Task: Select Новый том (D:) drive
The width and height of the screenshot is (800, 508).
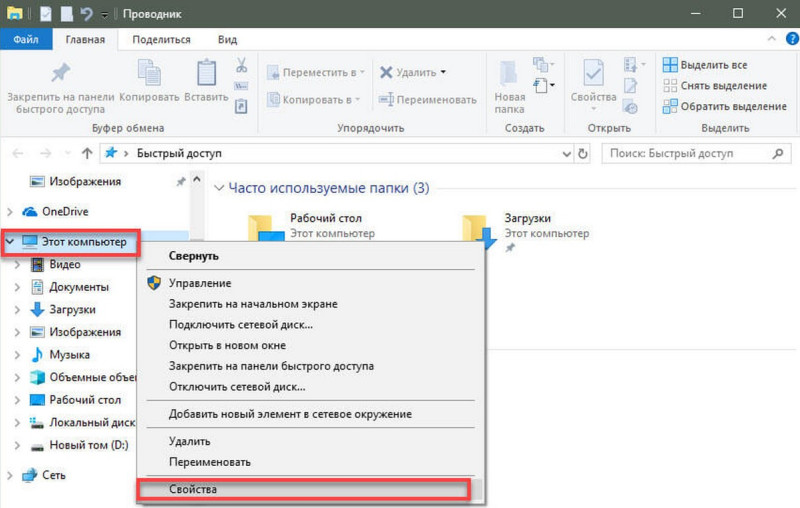Action: click(88, 445)
